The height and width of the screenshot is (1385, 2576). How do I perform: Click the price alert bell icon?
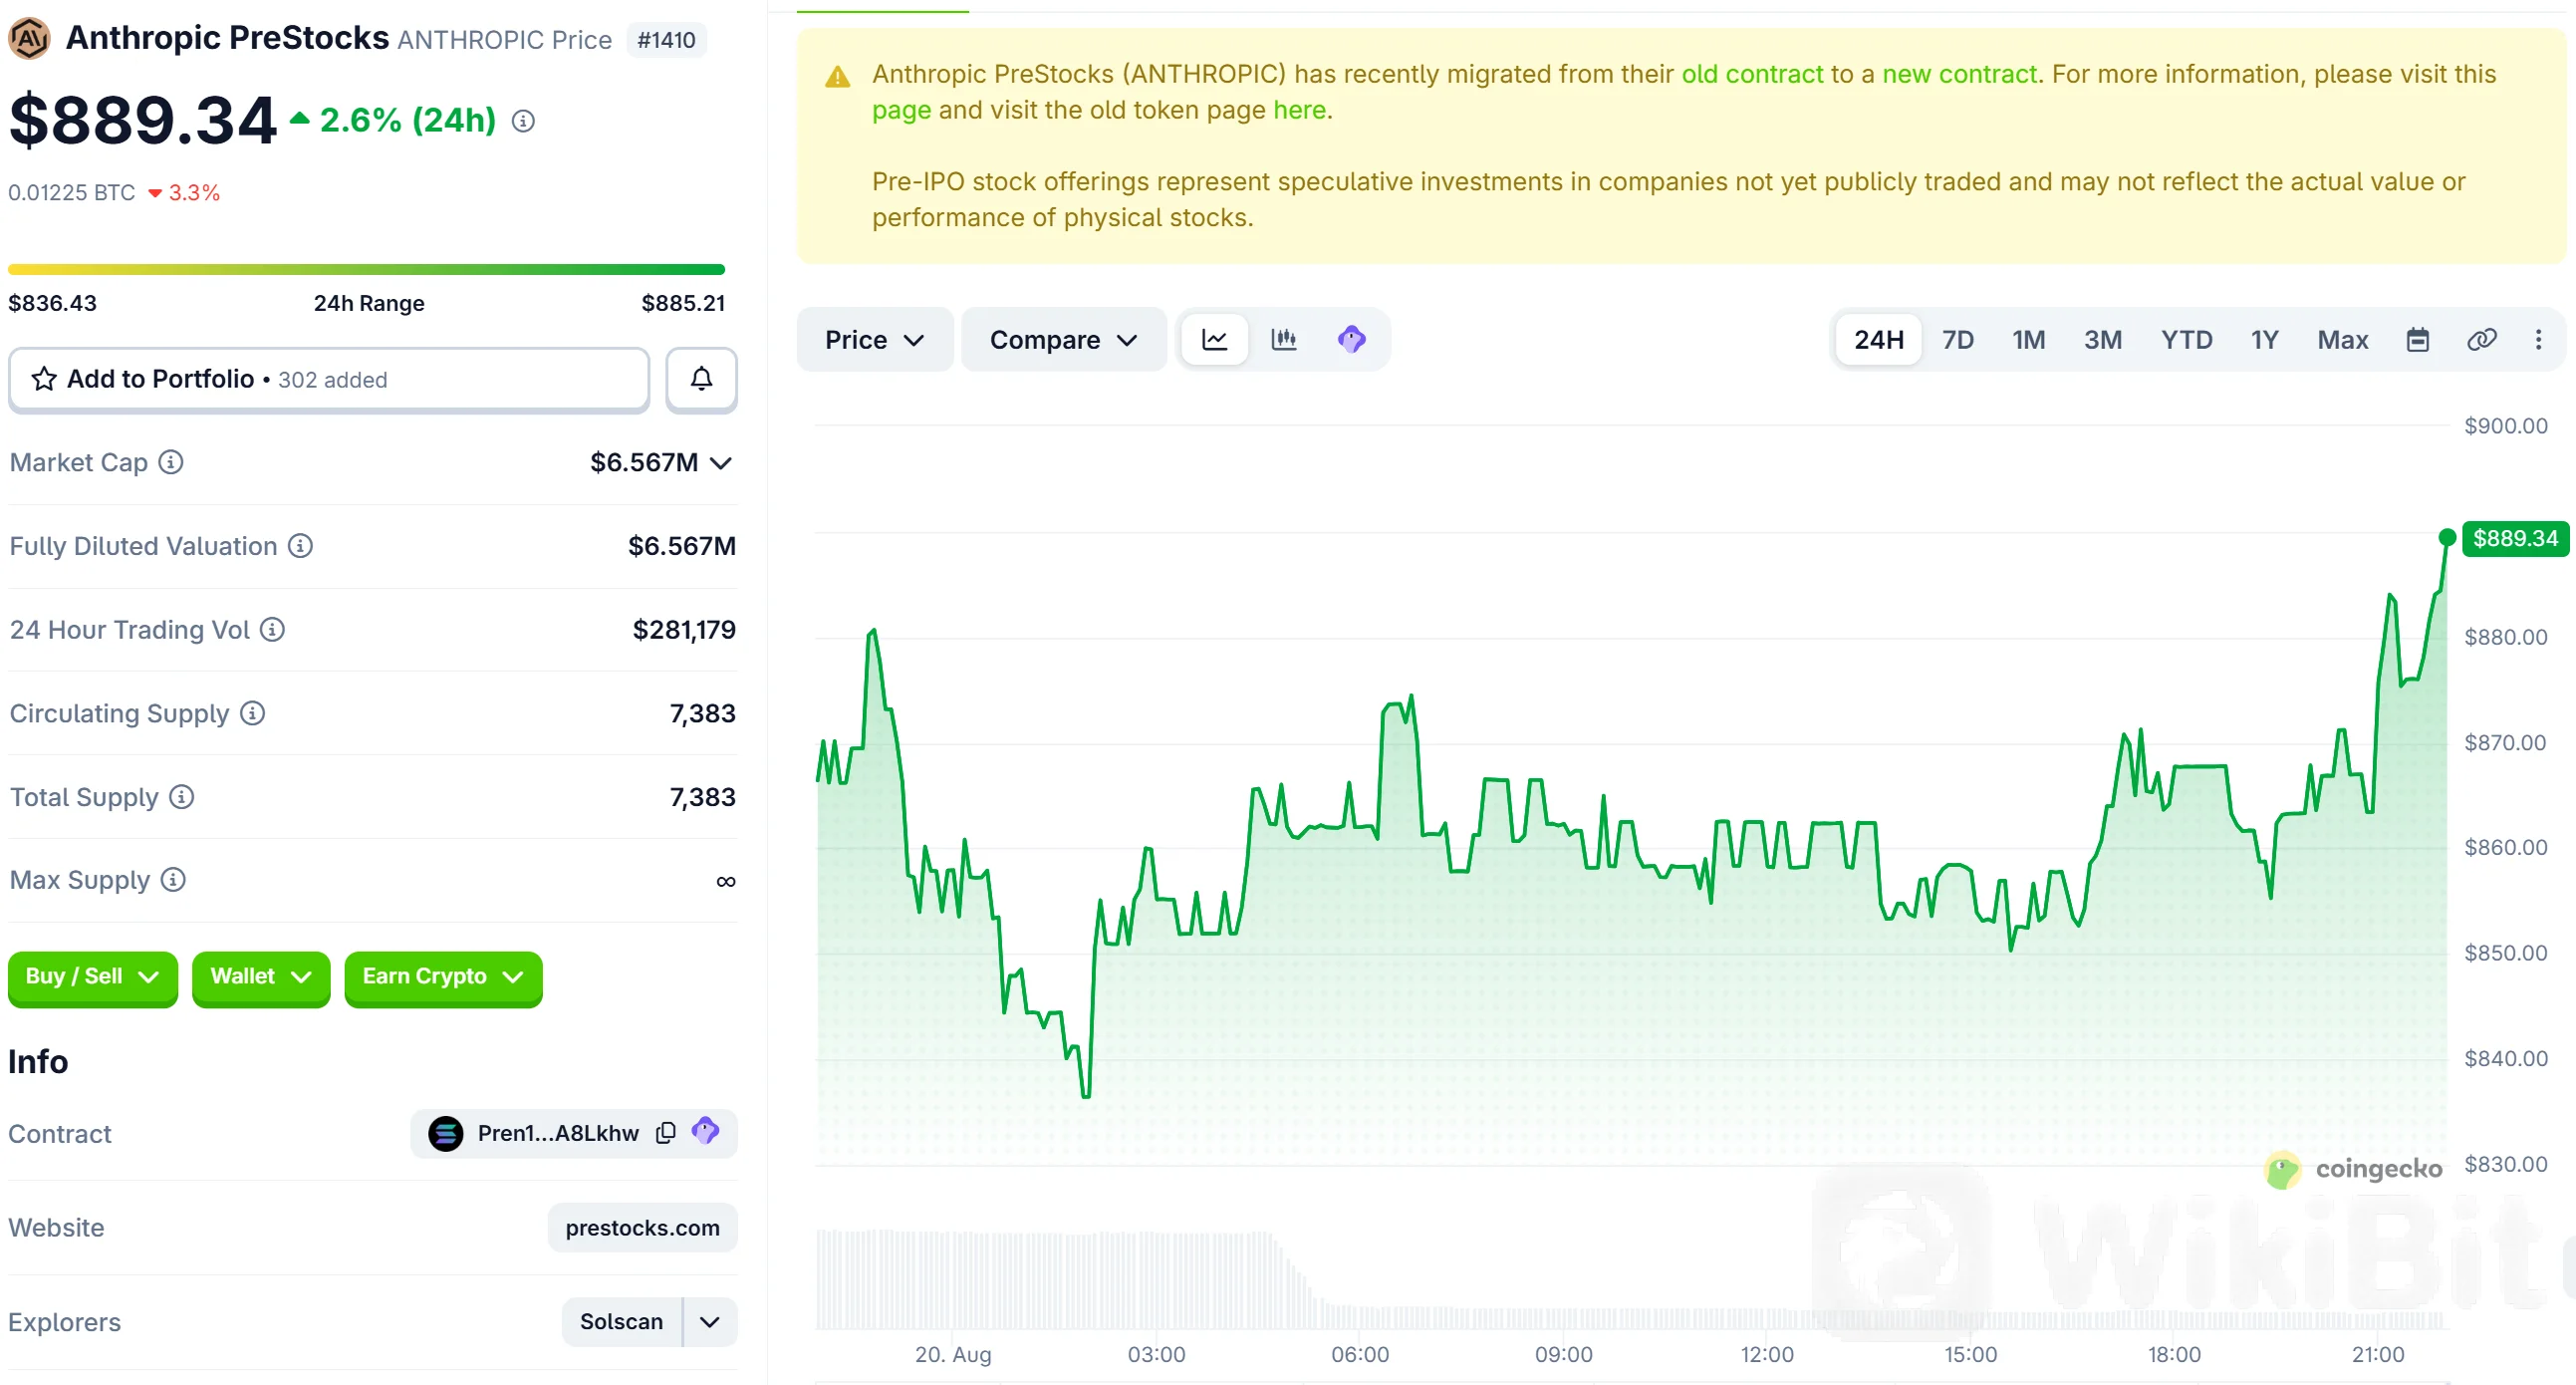click(x=701, y=379)
